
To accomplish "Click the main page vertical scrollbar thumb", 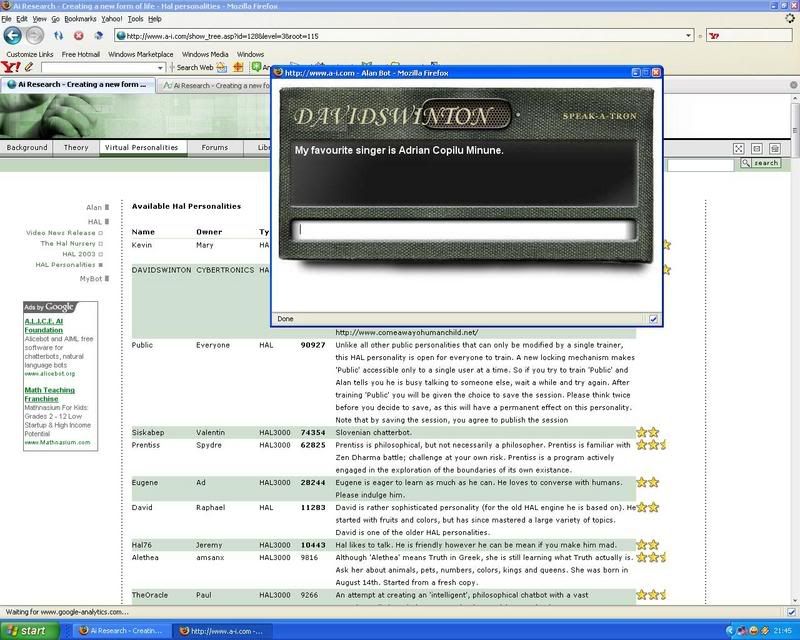I will [x=795, y=131].
